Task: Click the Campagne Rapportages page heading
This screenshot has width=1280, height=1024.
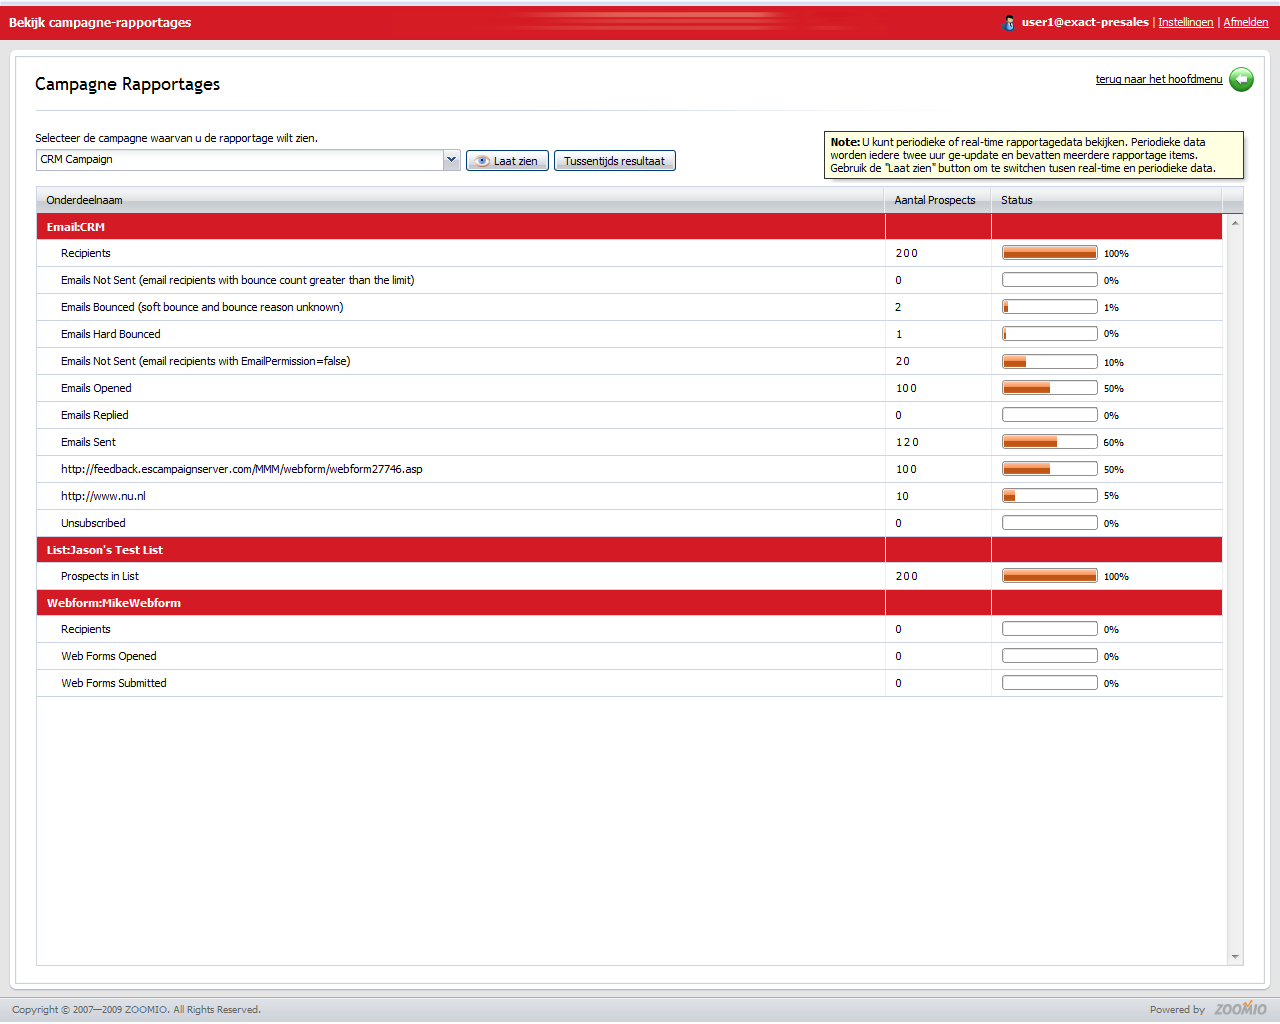Action: tap(128, 84)
